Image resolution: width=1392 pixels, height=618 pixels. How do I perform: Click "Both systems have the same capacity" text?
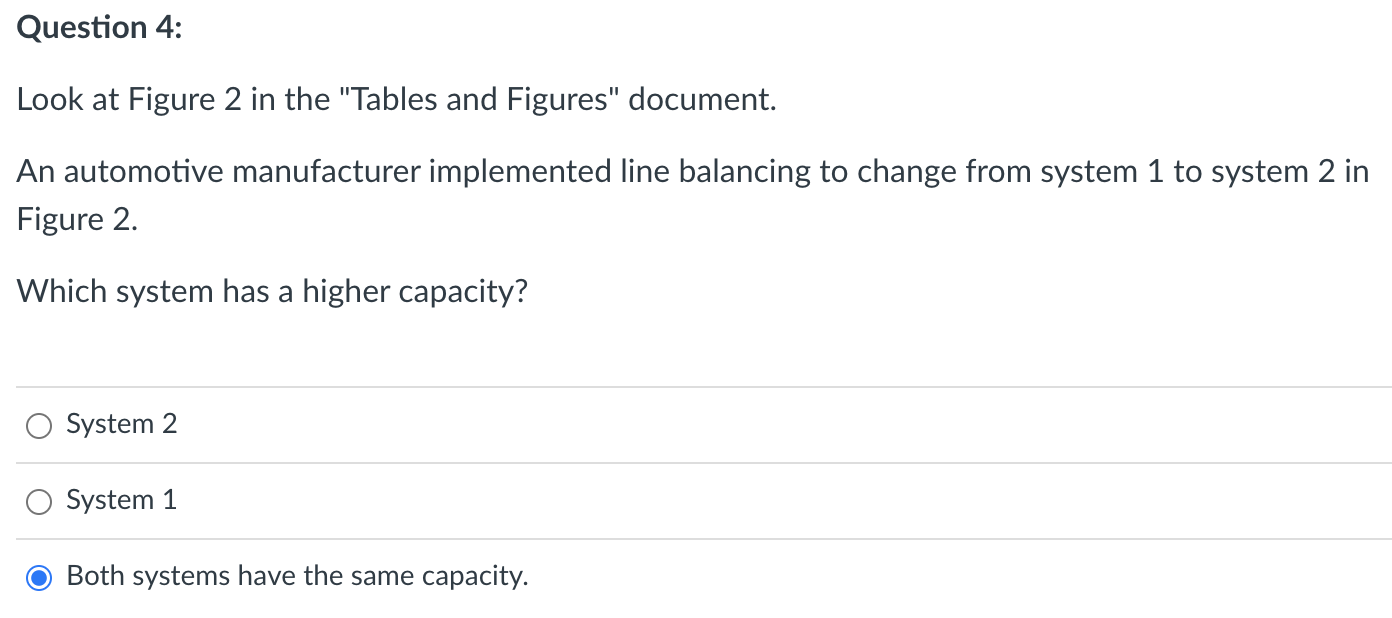(x=297, y=576)
